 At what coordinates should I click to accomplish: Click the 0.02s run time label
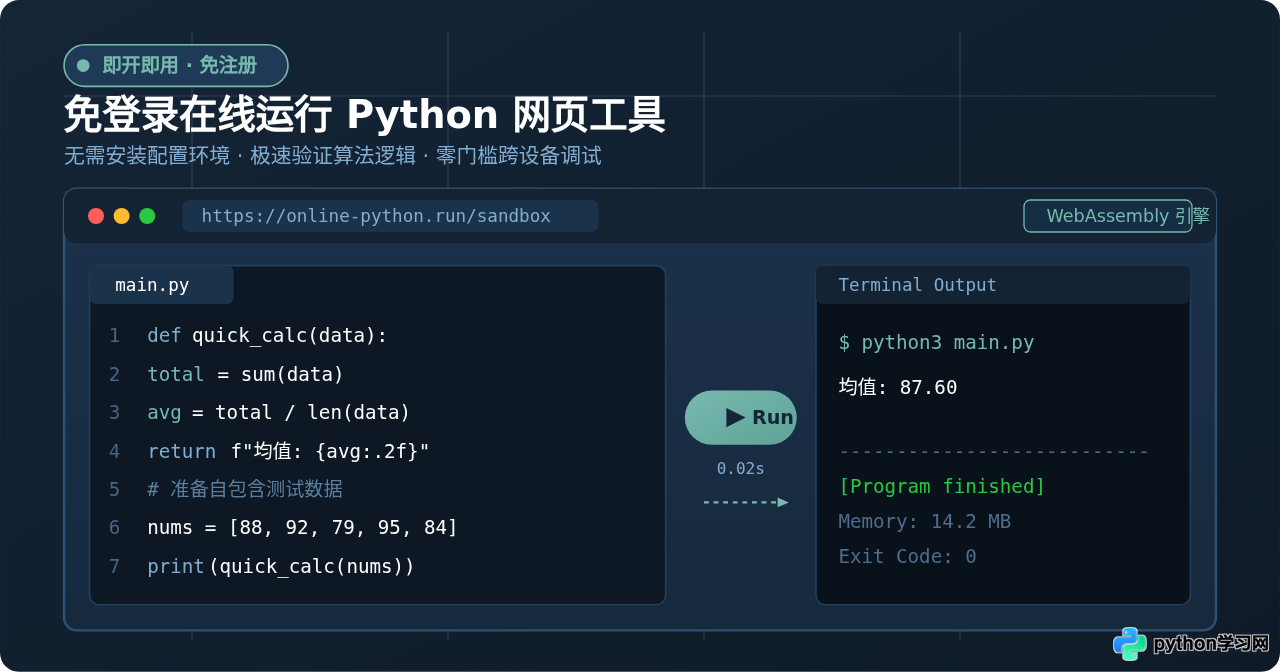point(741,468)
